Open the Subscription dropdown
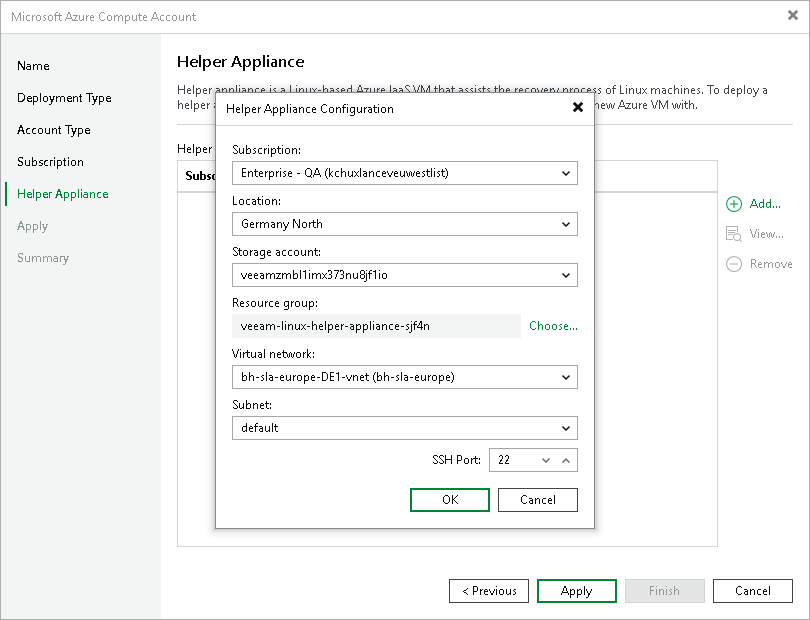The width and height of the screenshot is (810, 620). pos(404,173)
